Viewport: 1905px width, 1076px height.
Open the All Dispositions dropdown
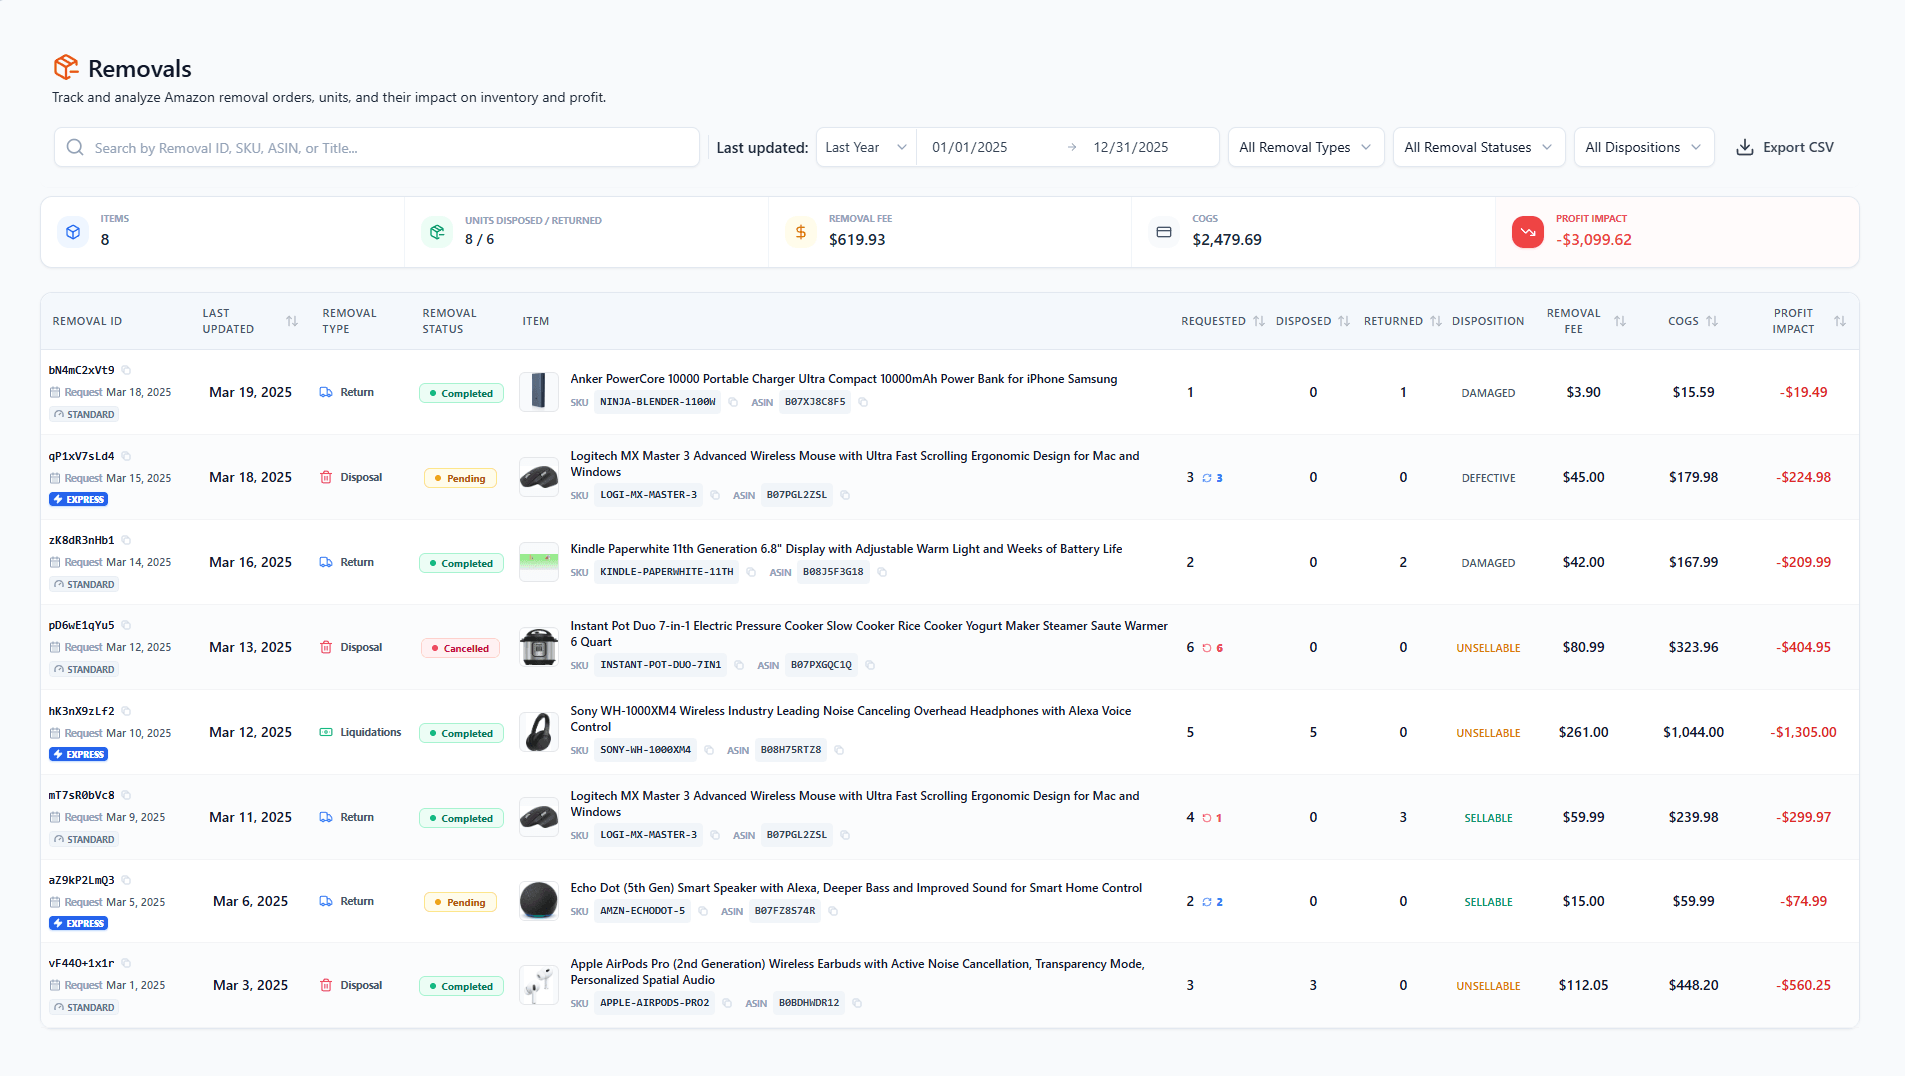click(1642, 148)
